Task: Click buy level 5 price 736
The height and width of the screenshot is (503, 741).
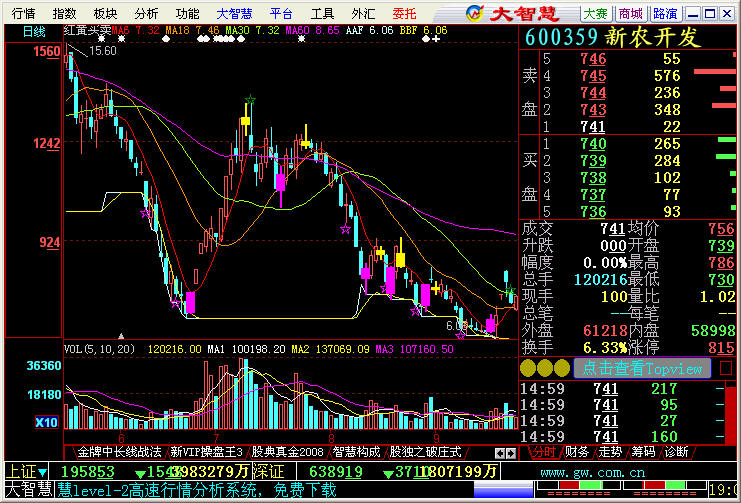Action: [x=593, y=211]
